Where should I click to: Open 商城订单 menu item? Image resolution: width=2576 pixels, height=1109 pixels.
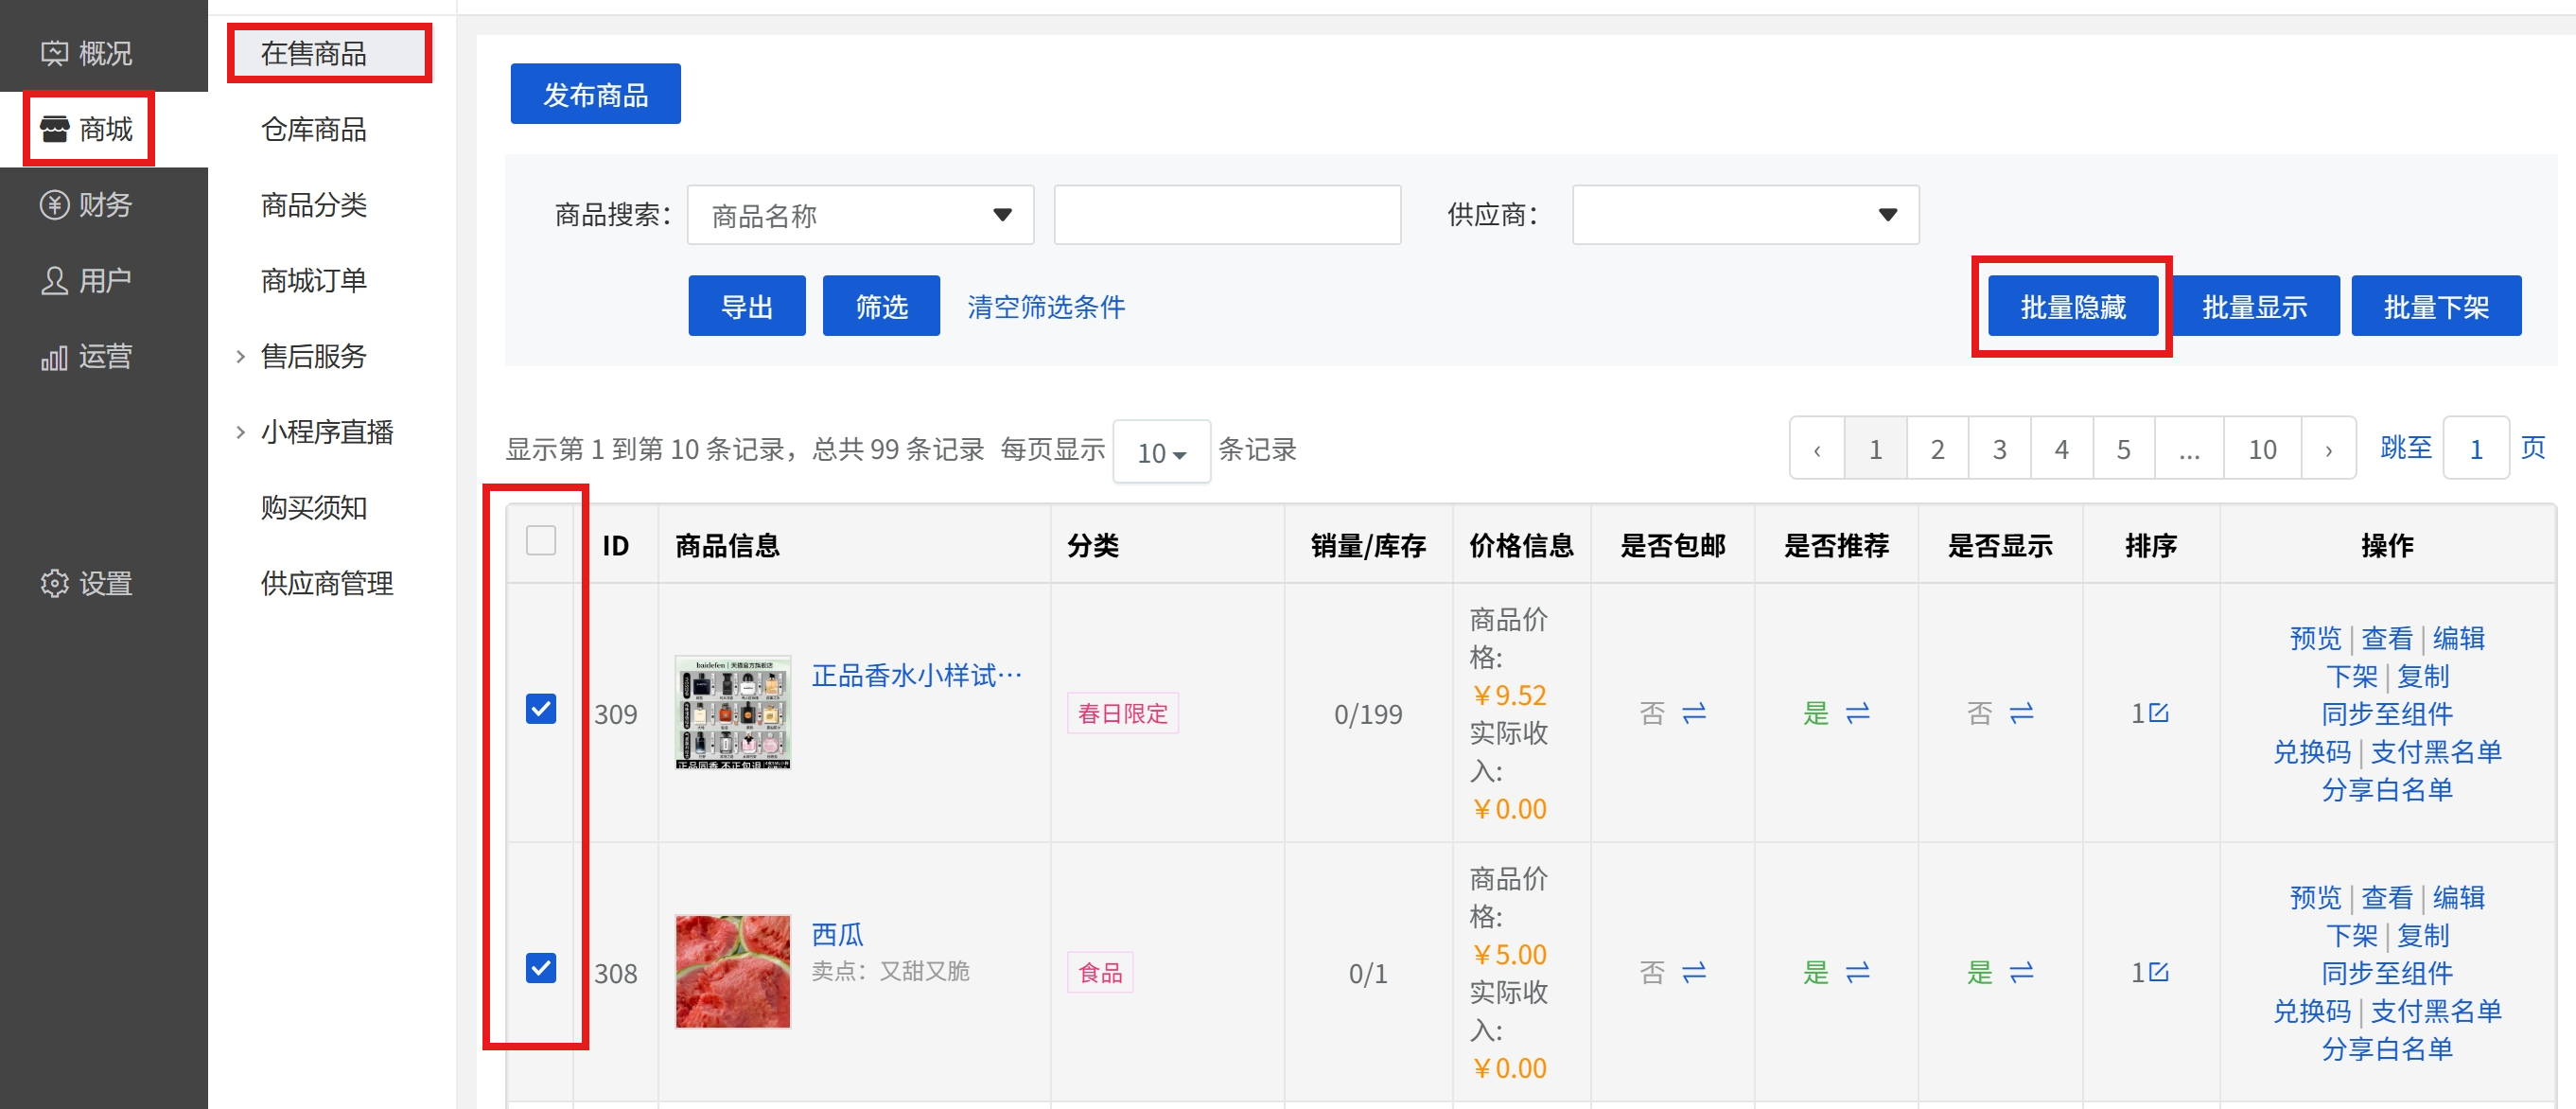pyautogui.click(x=313, y=281)
